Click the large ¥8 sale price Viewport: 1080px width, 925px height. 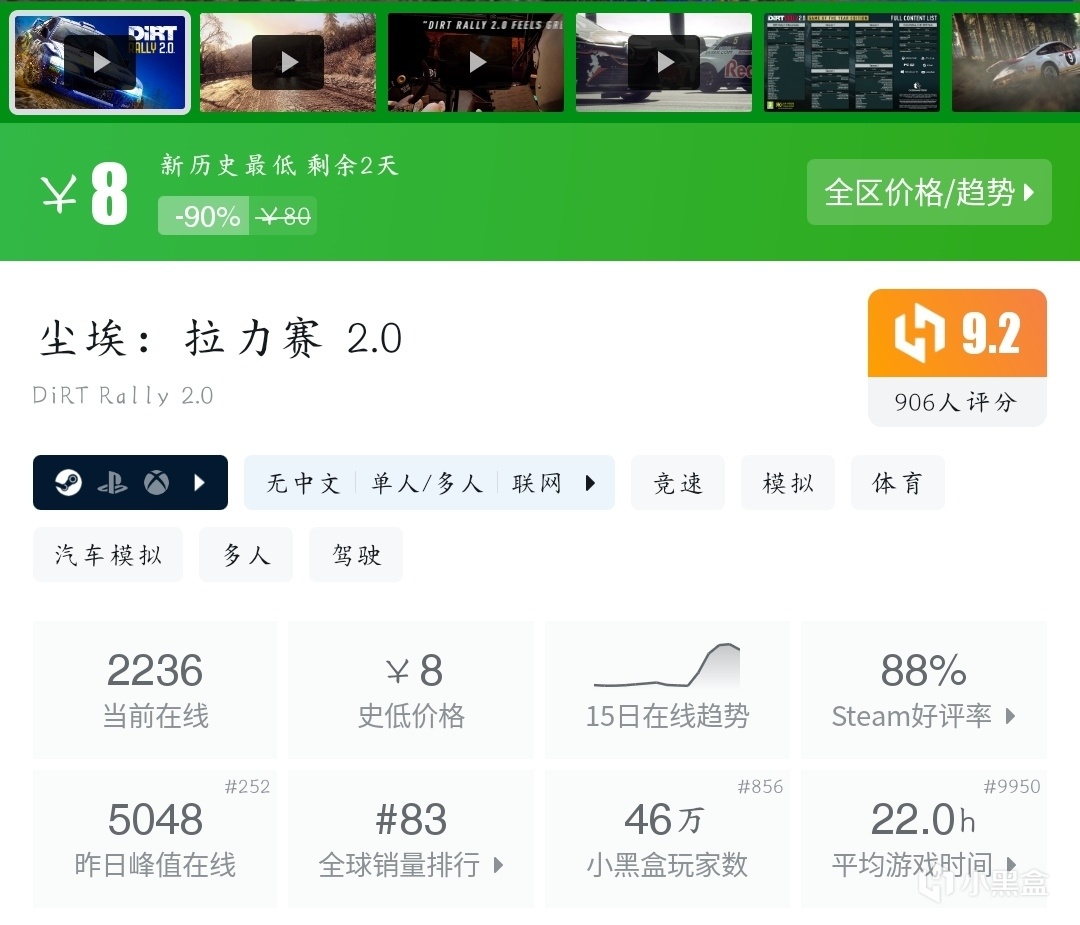84,194
